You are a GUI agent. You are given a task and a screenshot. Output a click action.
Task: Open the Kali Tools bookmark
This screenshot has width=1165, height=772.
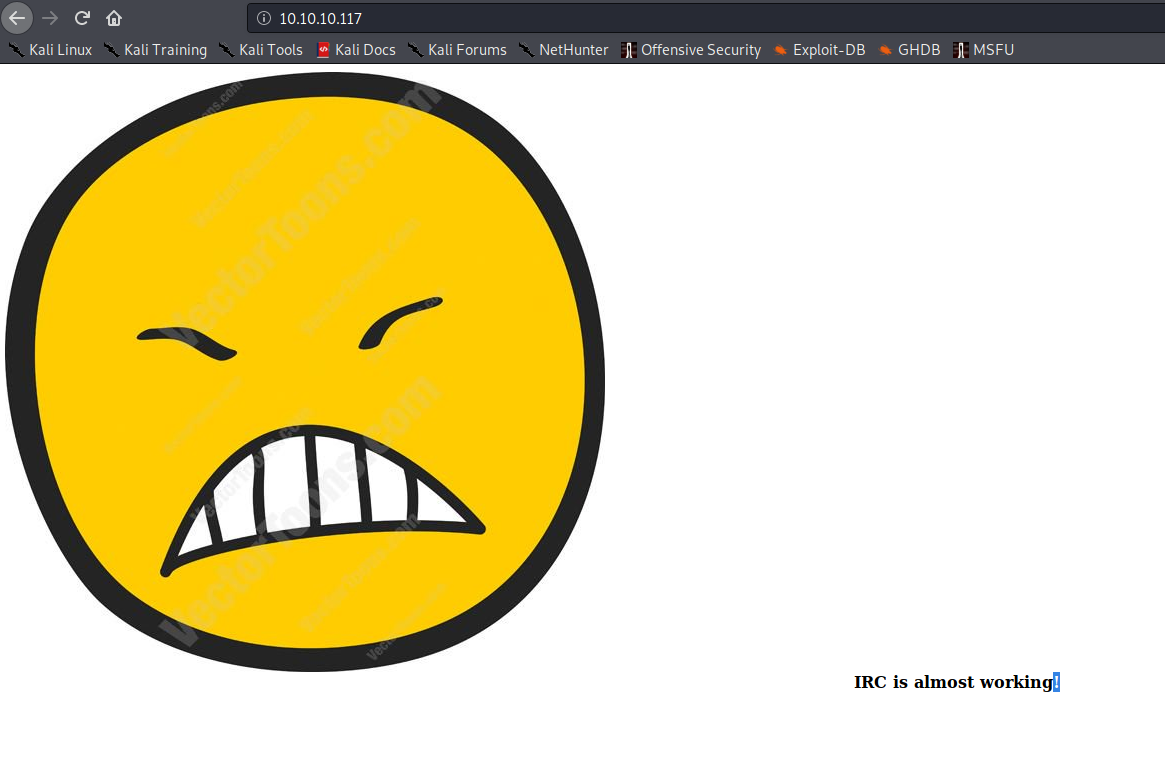270,49
